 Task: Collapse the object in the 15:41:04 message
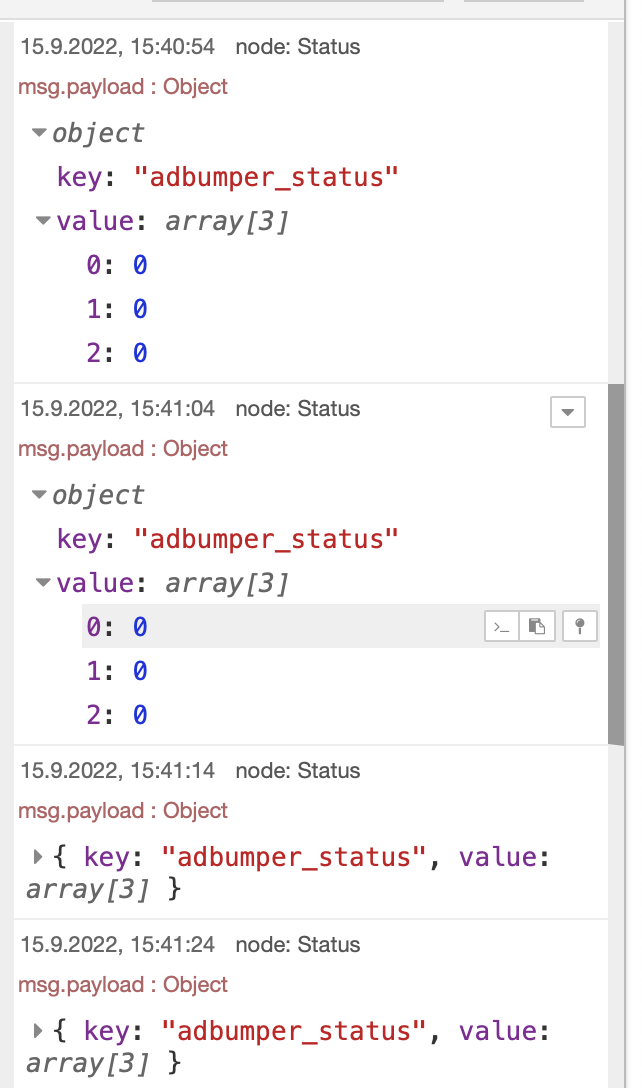tap(39, 494)
